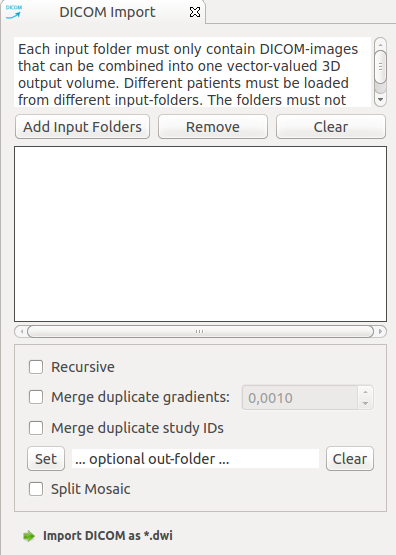Viewport: 396px width, 555px height.
Task: Click the DICOM logo icon in tab
Action: [x=14, y=12]
